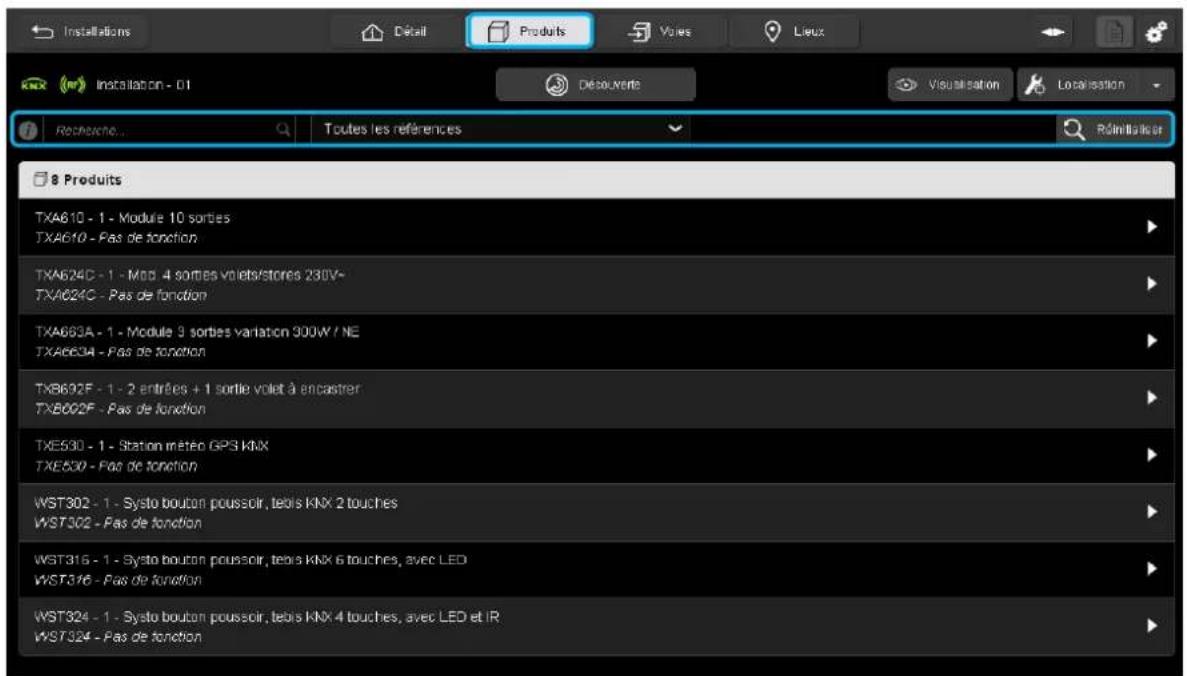The image size is (1187, 676).
Task: Open the Visualisation view
Action: 950,85
